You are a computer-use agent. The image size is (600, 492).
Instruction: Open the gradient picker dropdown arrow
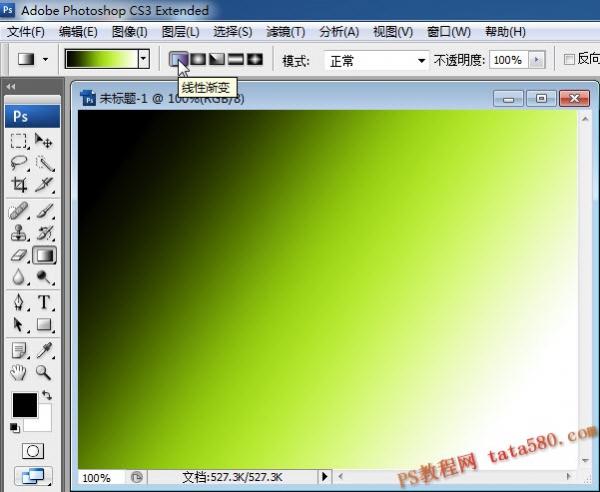143,59
